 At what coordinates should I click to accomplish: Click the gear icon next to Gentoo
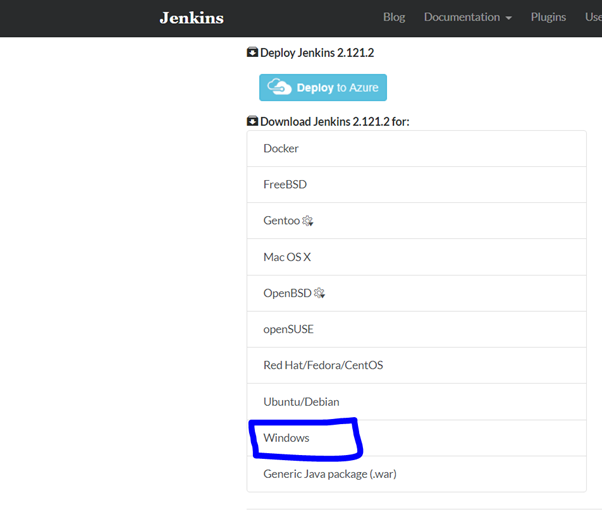point(308,221)
